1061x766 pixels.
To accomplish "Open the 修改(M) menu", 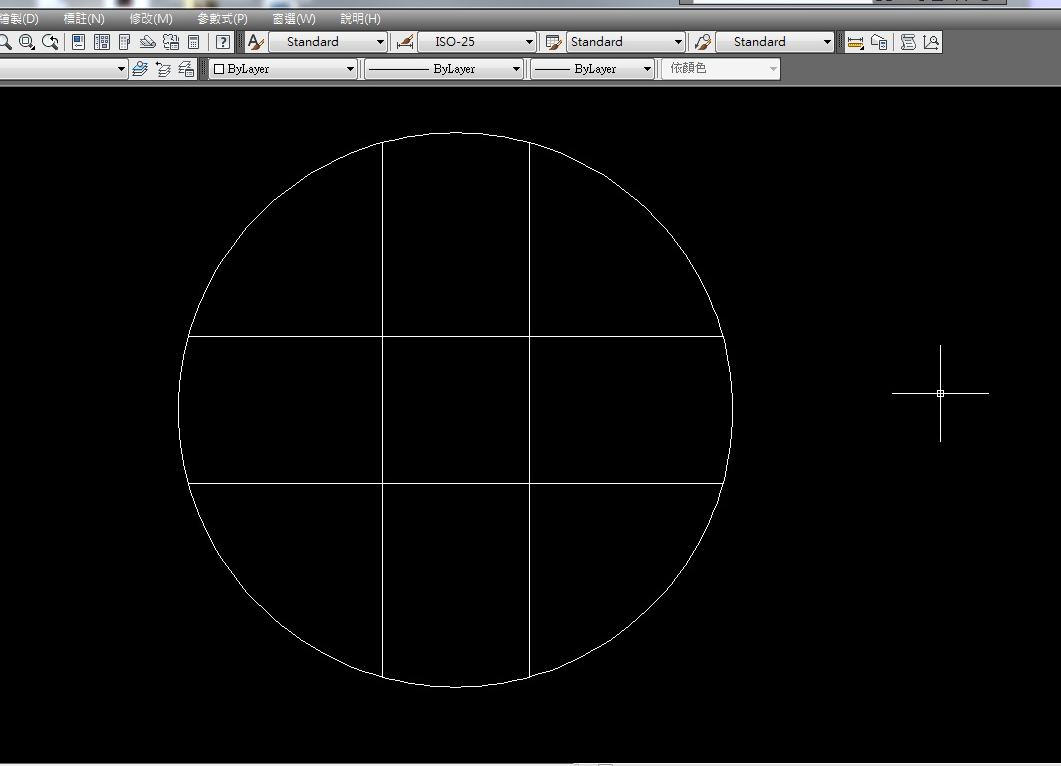I will coord(150,19).
